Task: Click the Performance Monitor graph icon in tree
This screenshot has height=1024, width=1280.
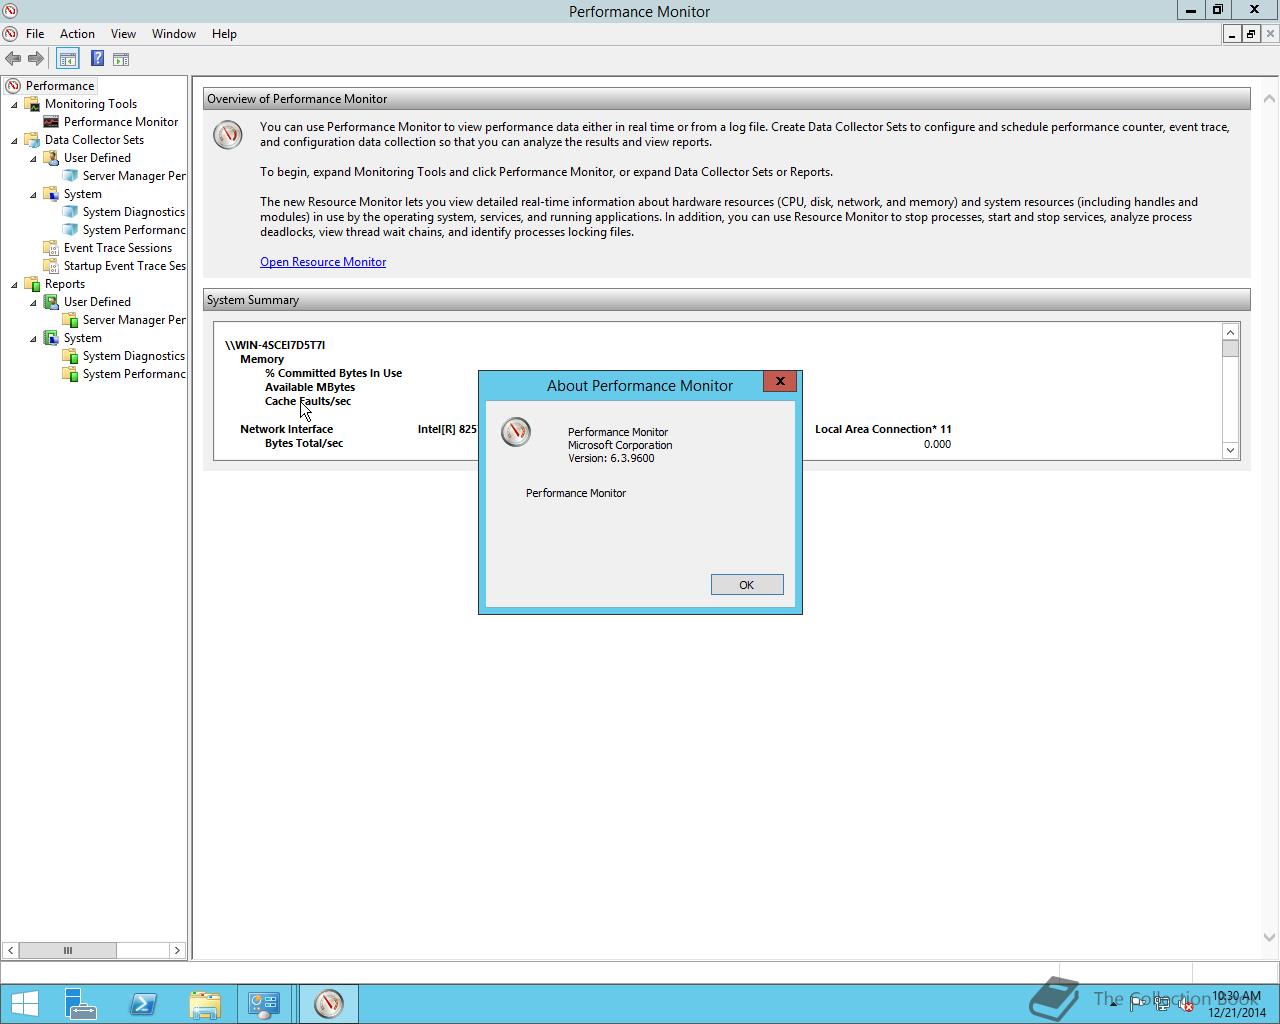Action: (x=51, y=122)
